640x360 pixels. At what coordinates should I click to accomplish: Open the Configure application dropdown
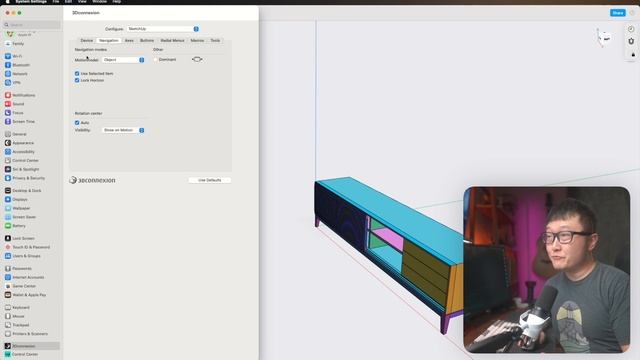(163, 29)
